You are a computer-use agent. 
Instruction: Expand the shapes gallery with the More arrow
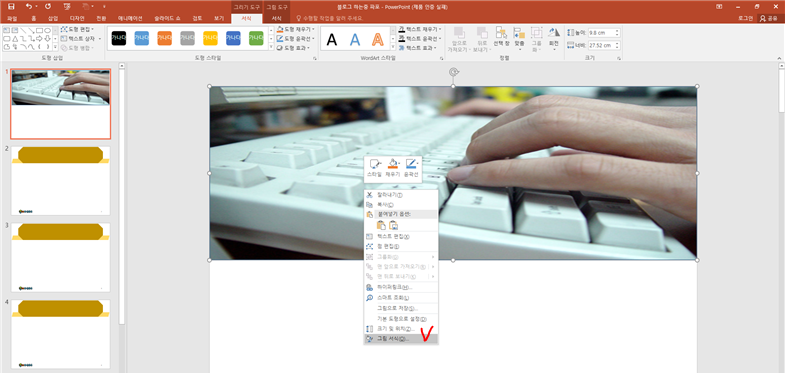coord(55,47)
